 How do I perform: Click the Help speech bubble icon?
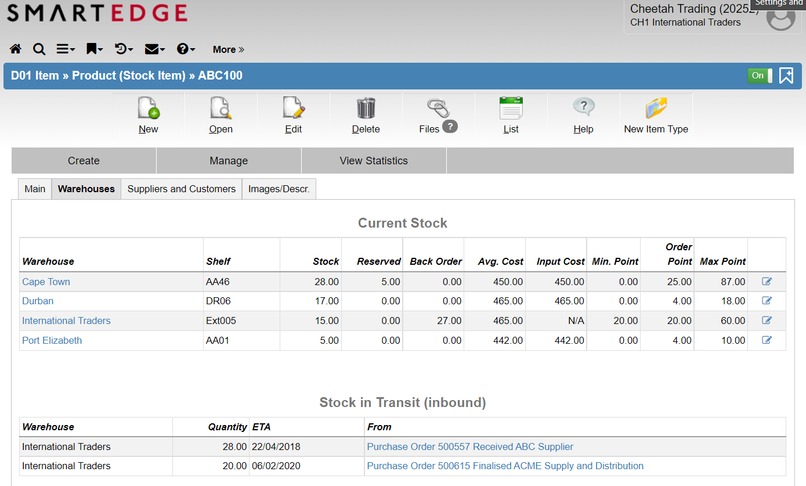tap(583, 107)
